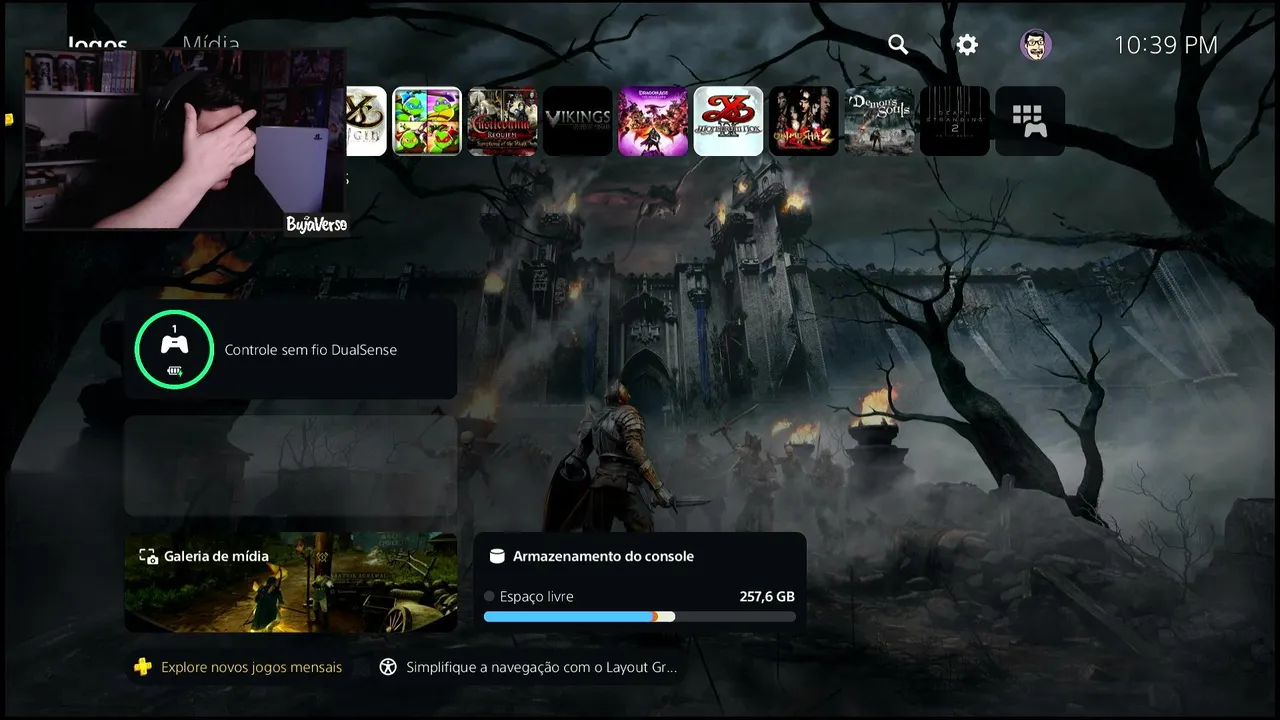The image size is (1280, 720).
Task: Open the Game Library grid icon
Action: (x=1030, y=121)
